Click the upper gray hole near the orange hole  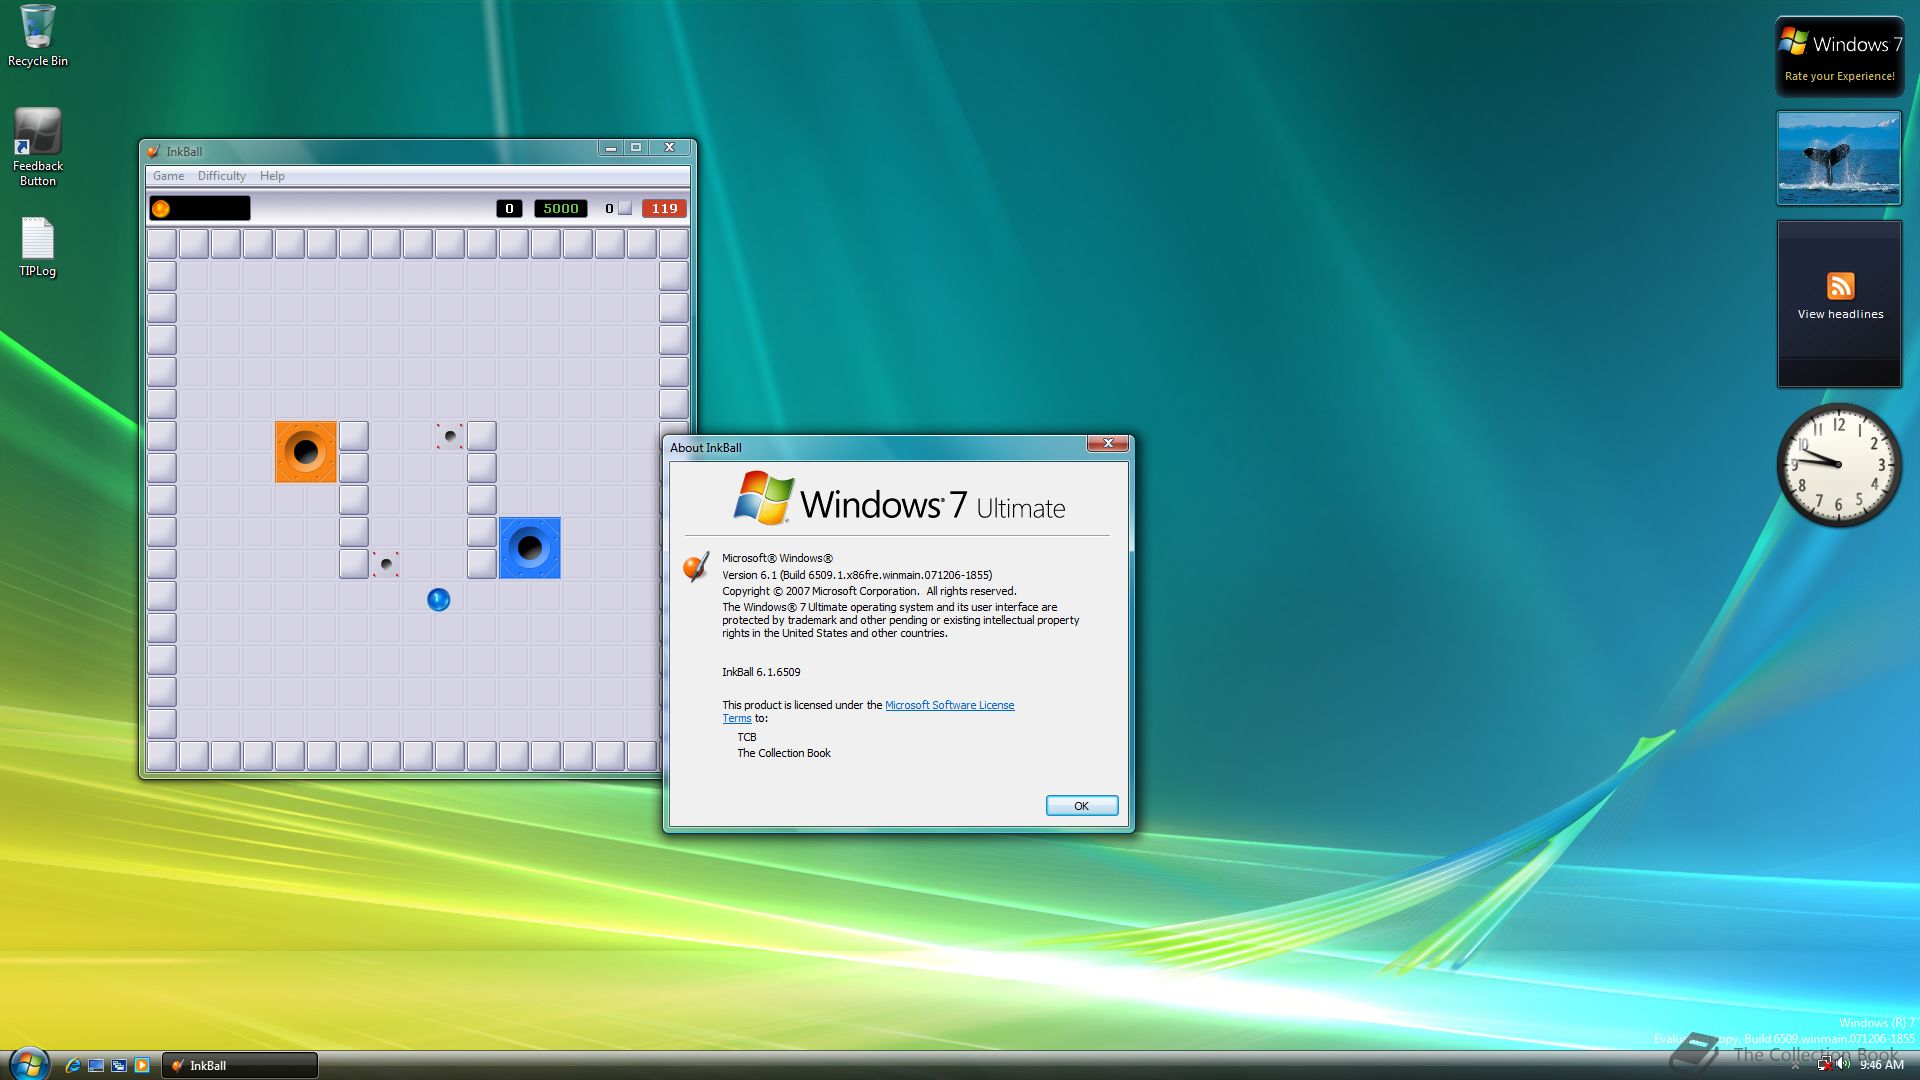point(450,436)
